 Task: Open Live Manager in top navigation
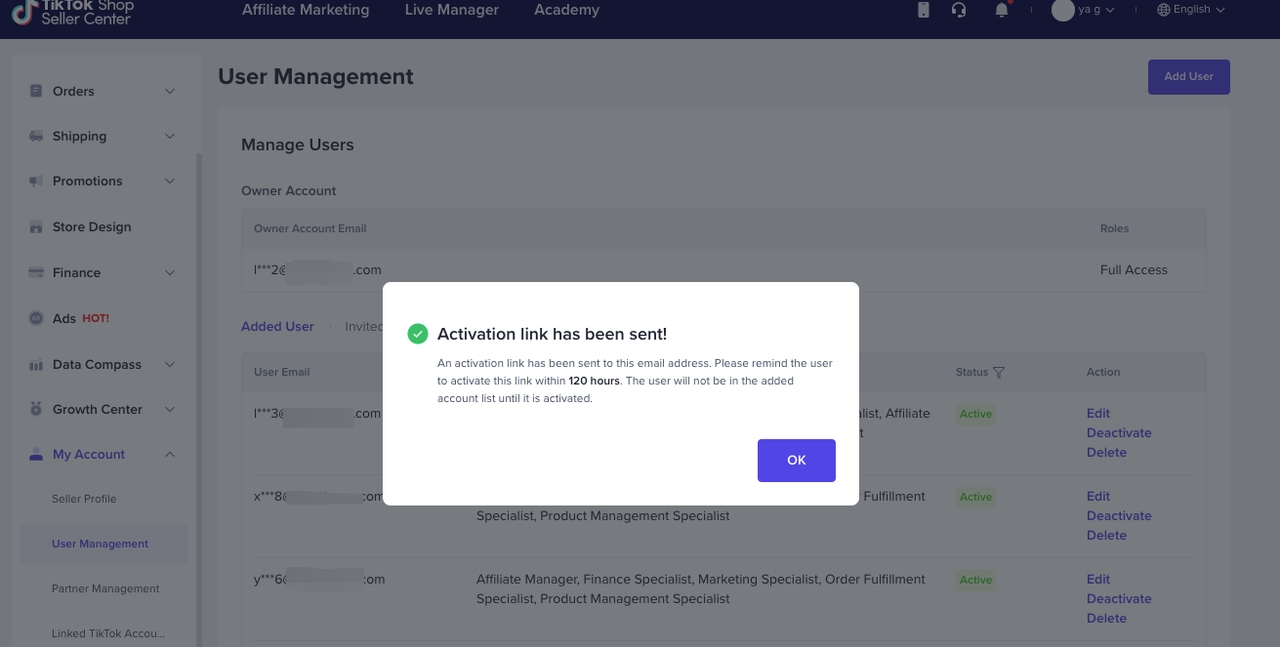pos(451,10)
